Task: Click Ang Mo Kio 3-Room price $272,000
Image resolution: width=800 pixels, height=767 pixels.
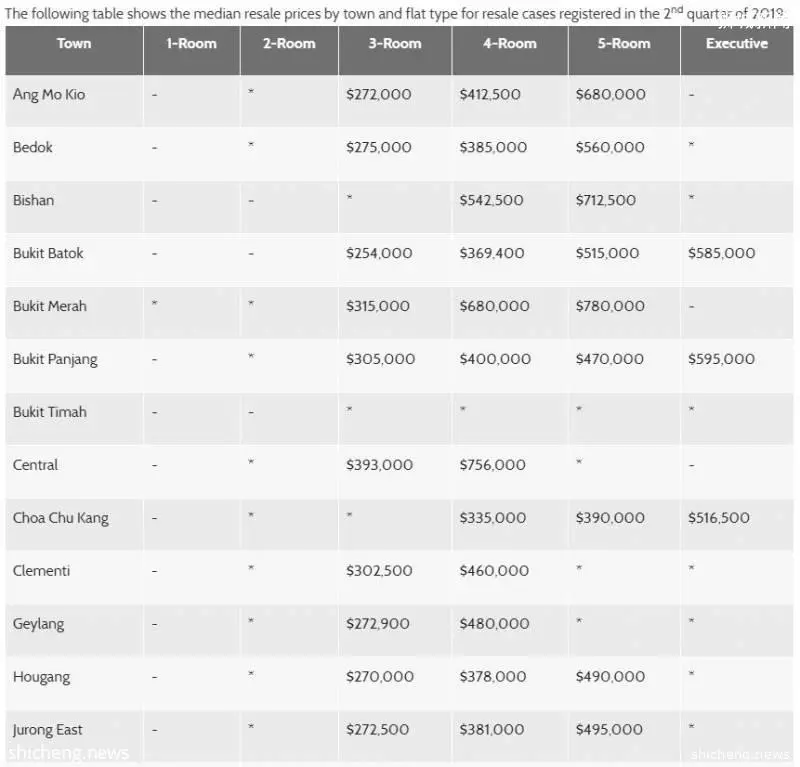Action: [379, 94]
